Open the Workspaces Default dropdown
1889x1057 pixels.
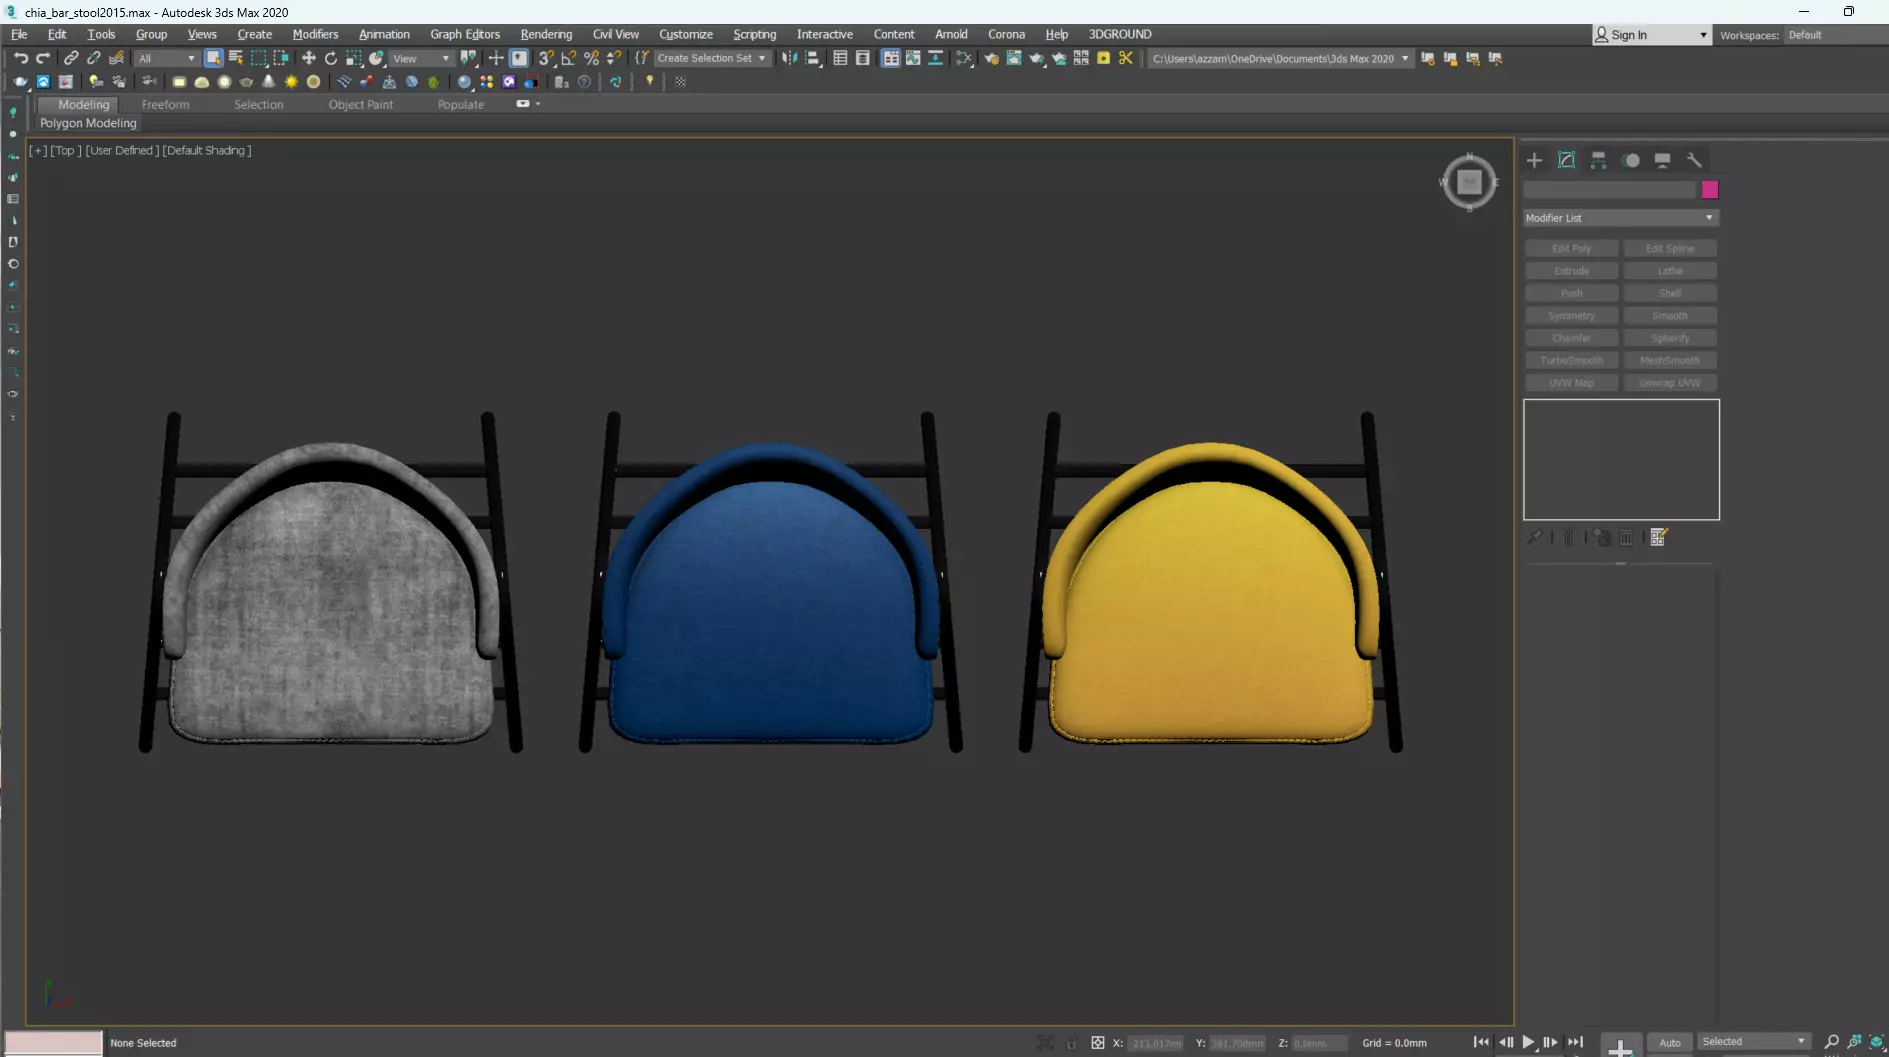click(x=1835, y=35)
